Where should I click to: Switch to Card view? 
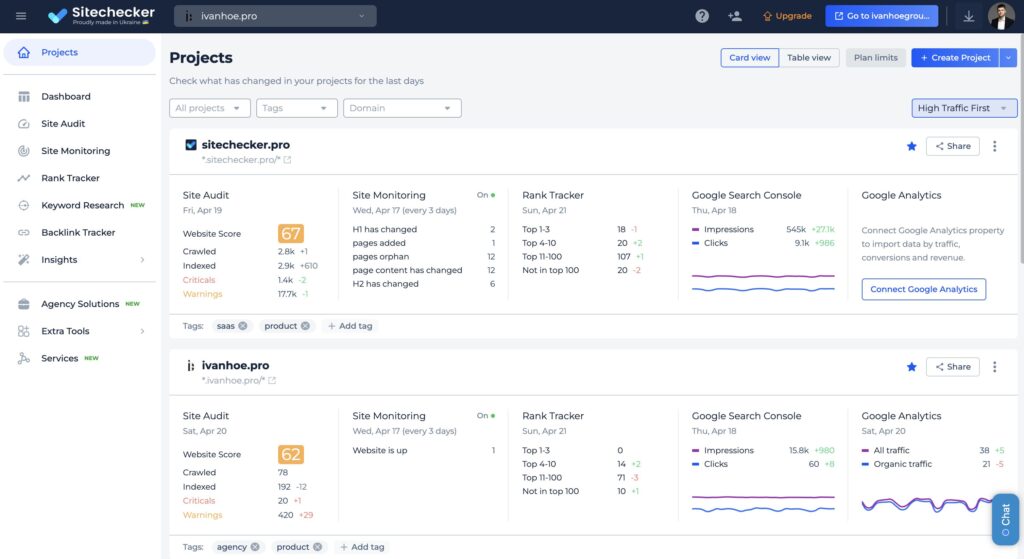coord(750,57)
